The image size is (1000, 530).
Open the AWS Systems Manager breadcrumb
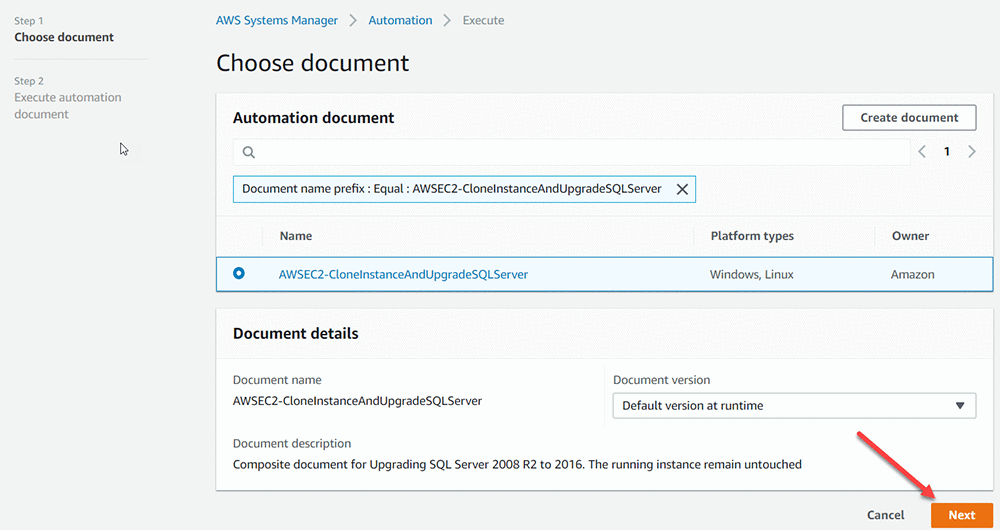(277, 20)
